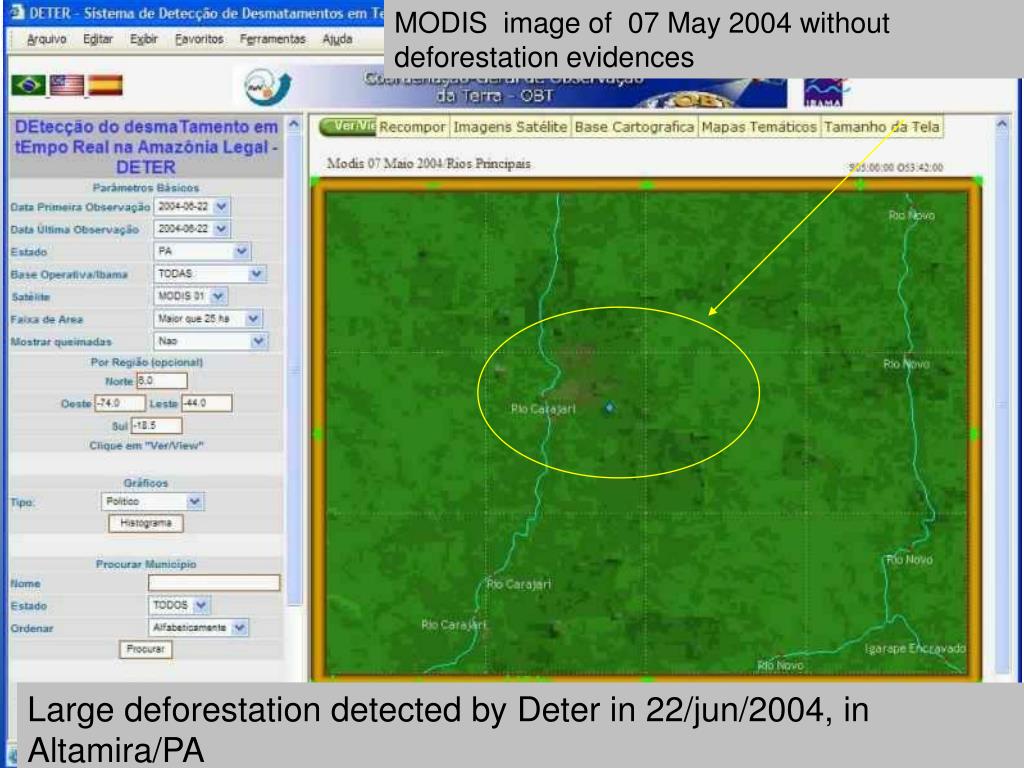The image size is (1024, 768).
Task: Click 'Por Região (opcional)' heading
Action: tap(146, 362)
